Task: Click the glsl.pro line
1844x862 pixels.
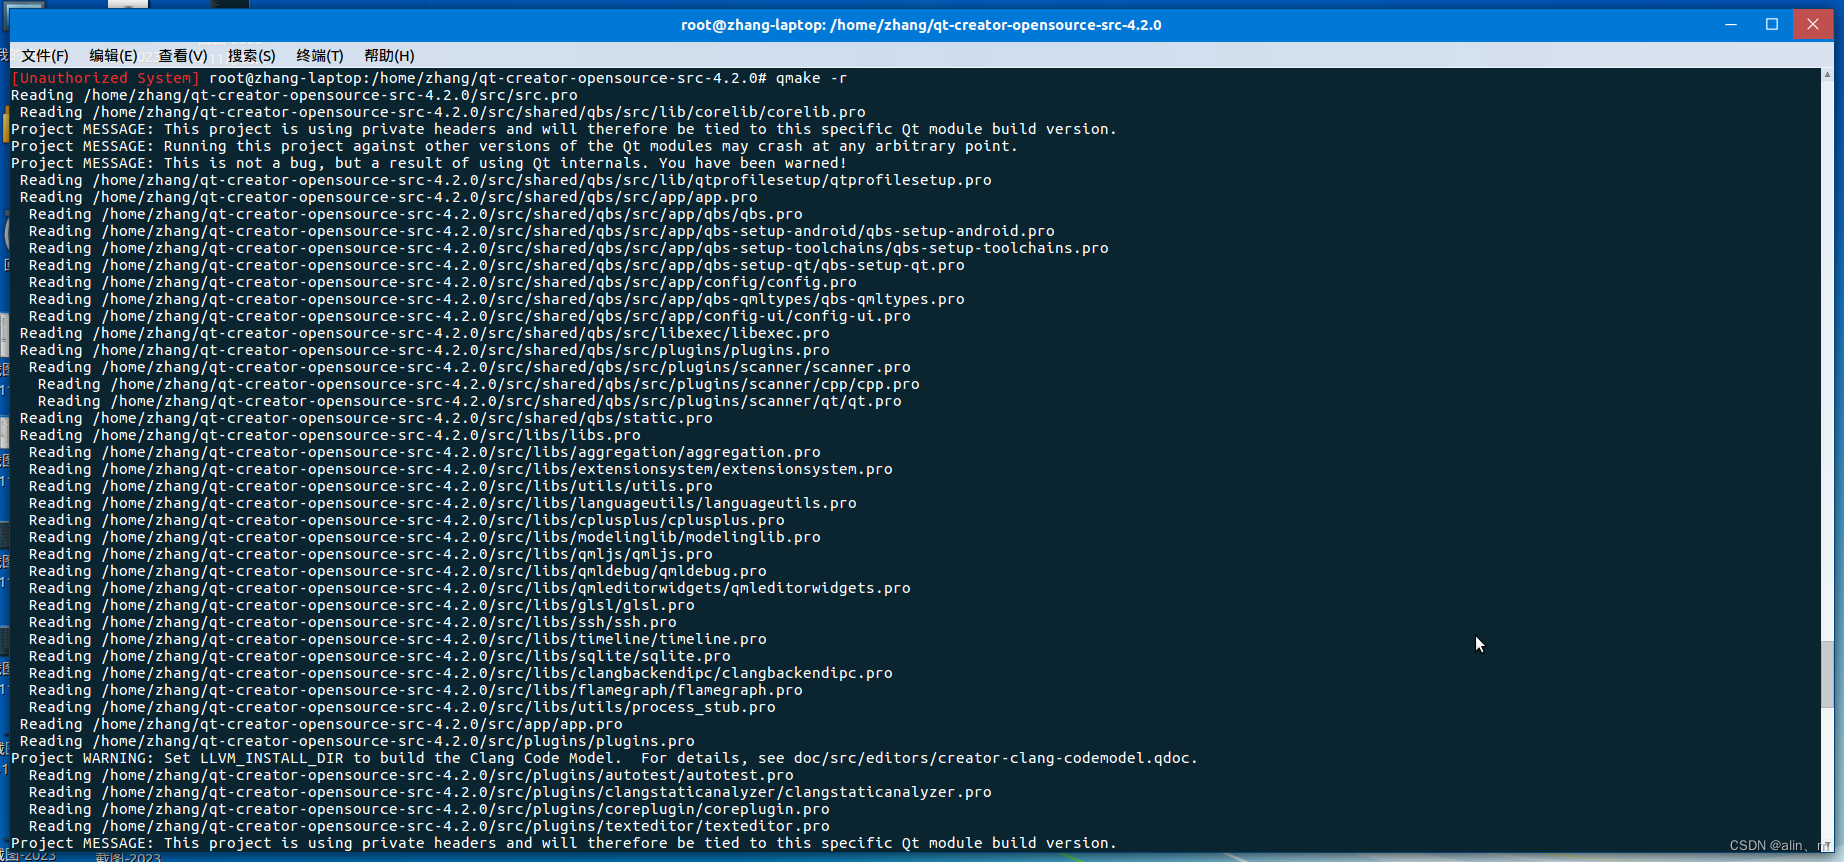Action: (362, 605)
